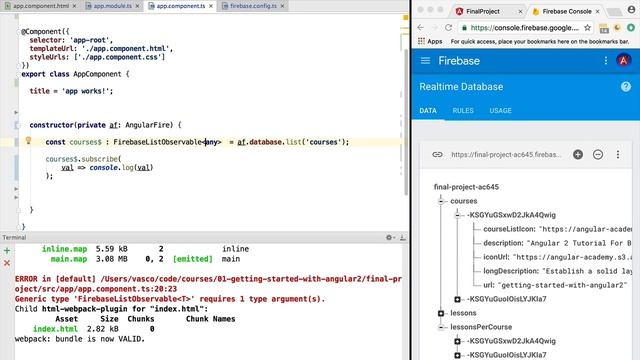The image size is (640, 360).
Task: Switch to the RULES tab
Action: pos(463,111)
